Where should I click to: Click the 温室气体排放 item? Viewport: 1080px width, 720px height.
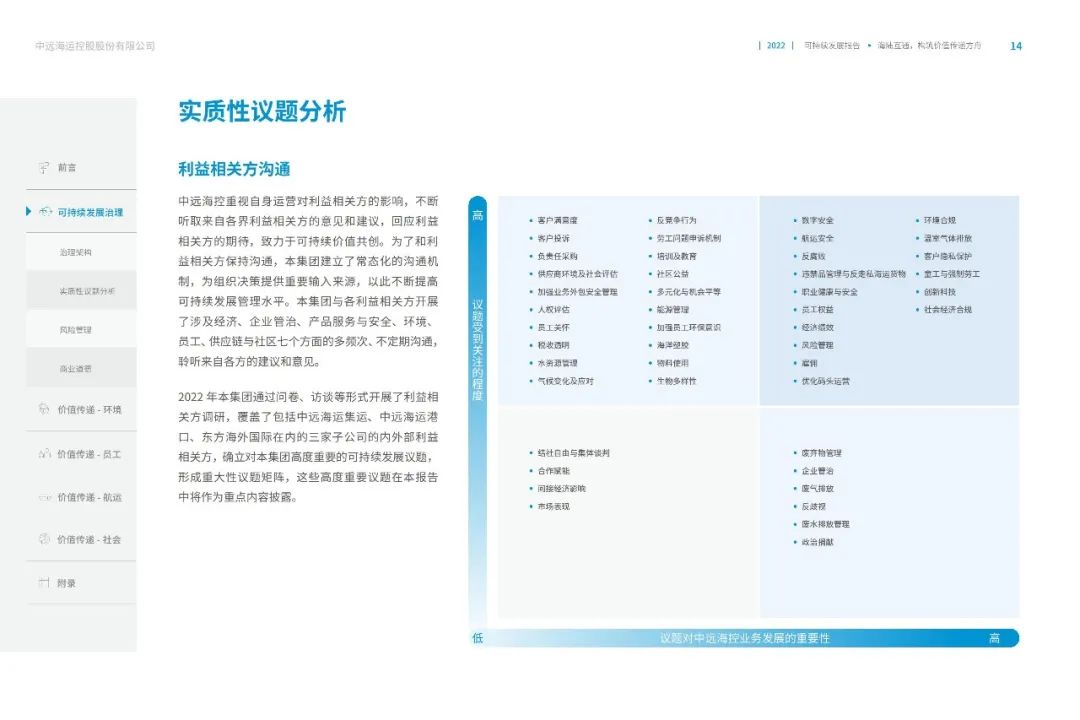[948, 238]
